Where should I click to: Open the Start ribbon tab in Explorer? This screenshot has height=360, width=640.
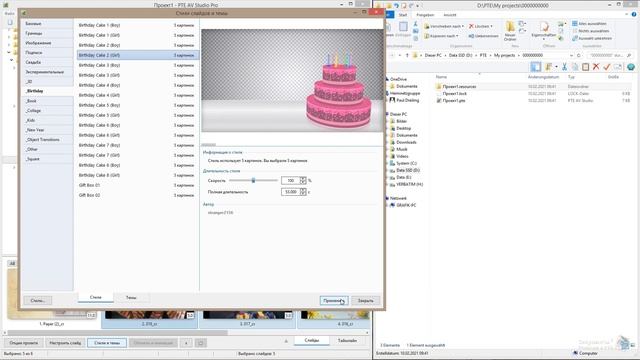coord(403,15)
